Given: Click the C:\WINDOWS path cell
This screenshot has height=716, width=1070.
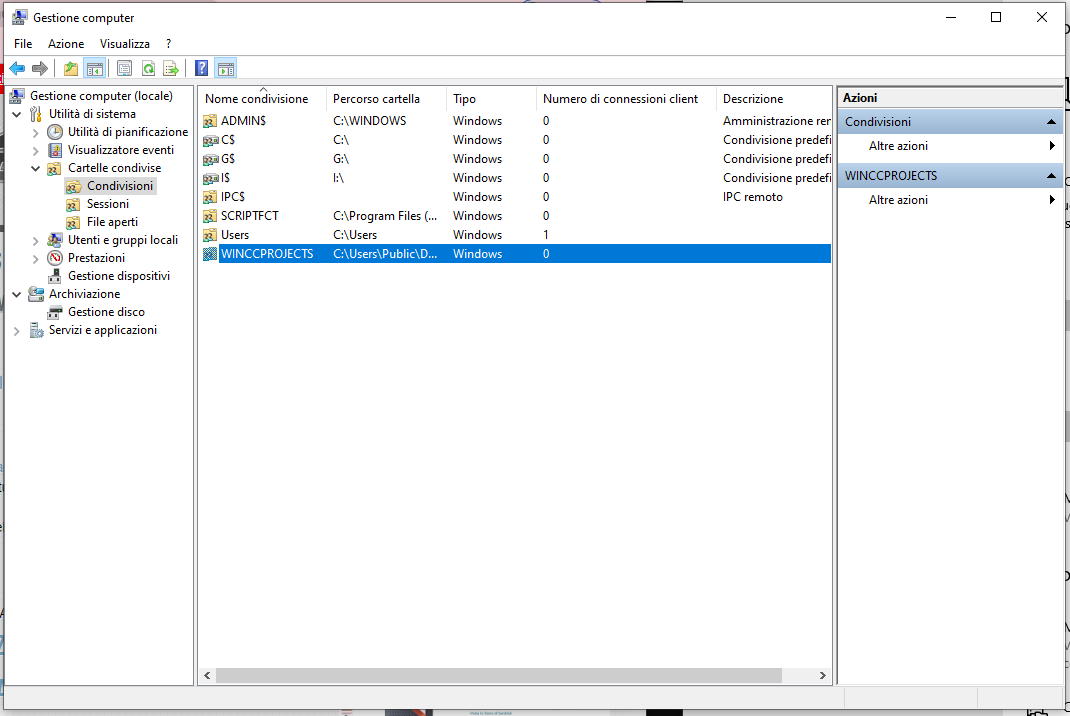Looking at the screenshot, I should (370, 121).
